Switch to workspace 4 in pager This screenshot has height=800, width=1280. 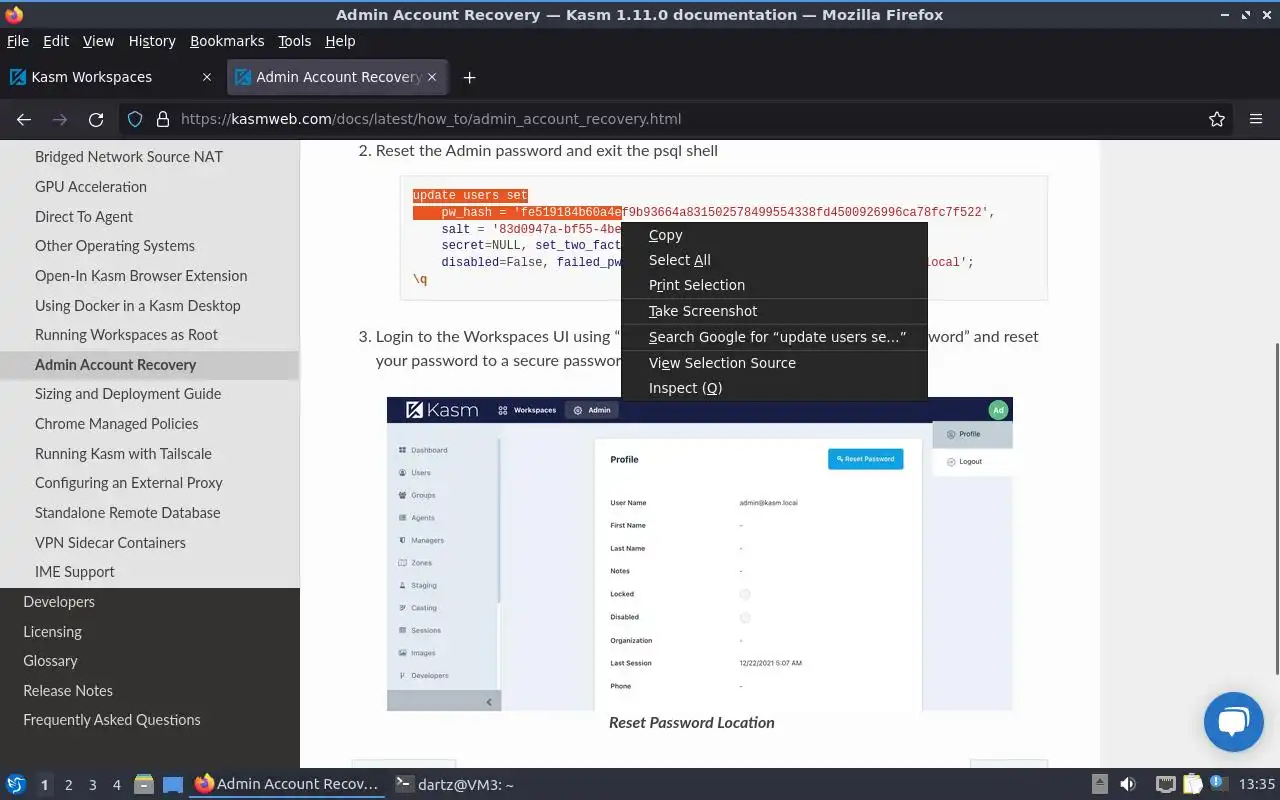[x=116, y=785]
